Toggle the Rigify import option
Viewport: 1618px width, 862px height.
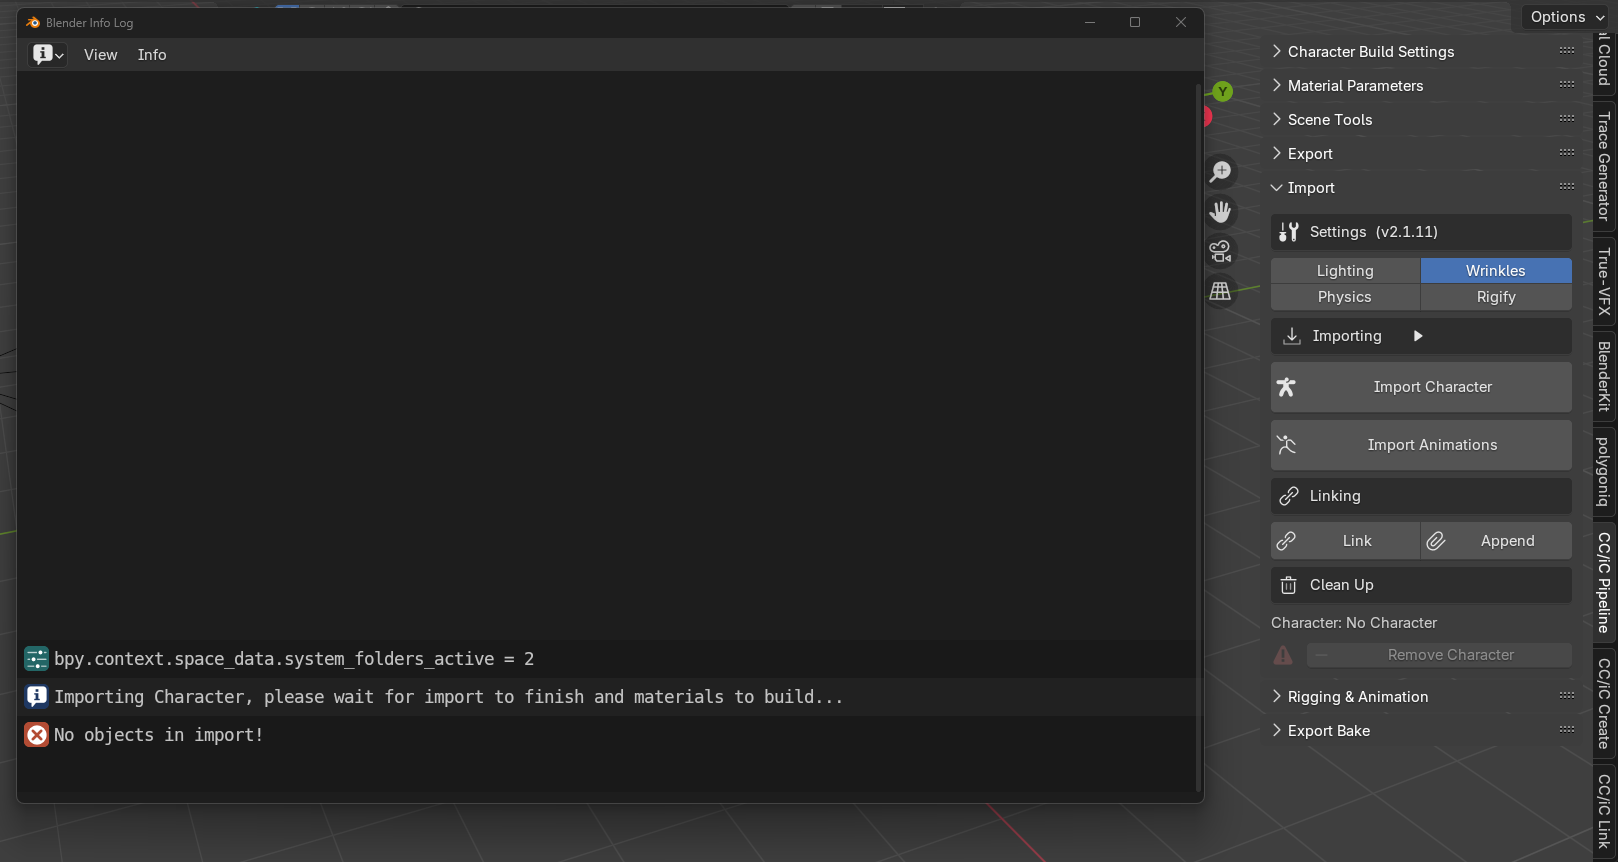click(x=1496, y=297)
